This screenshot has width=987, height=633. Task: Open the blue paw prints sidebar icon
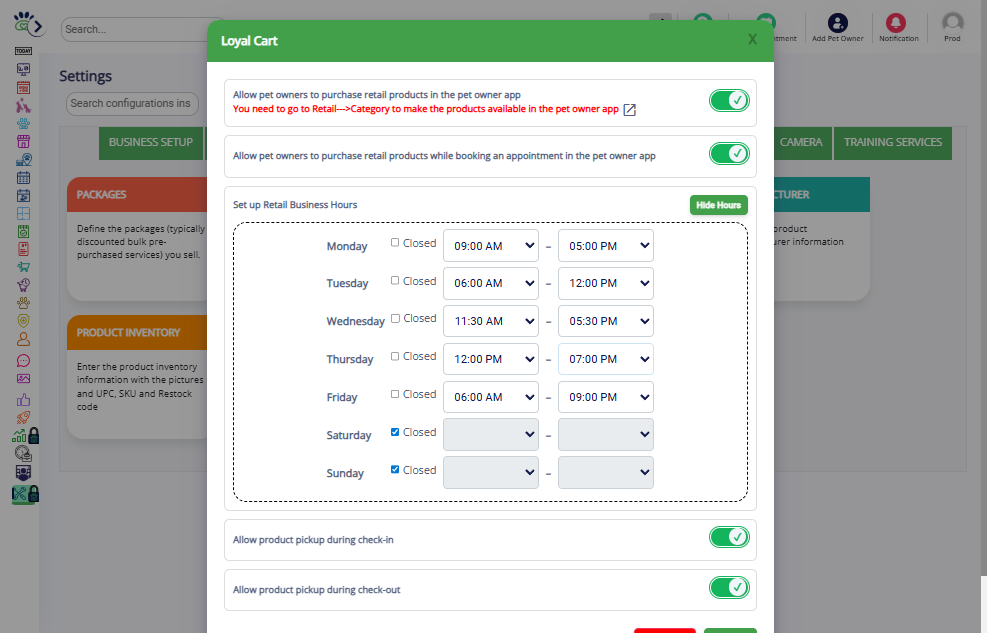coord(23,123)
